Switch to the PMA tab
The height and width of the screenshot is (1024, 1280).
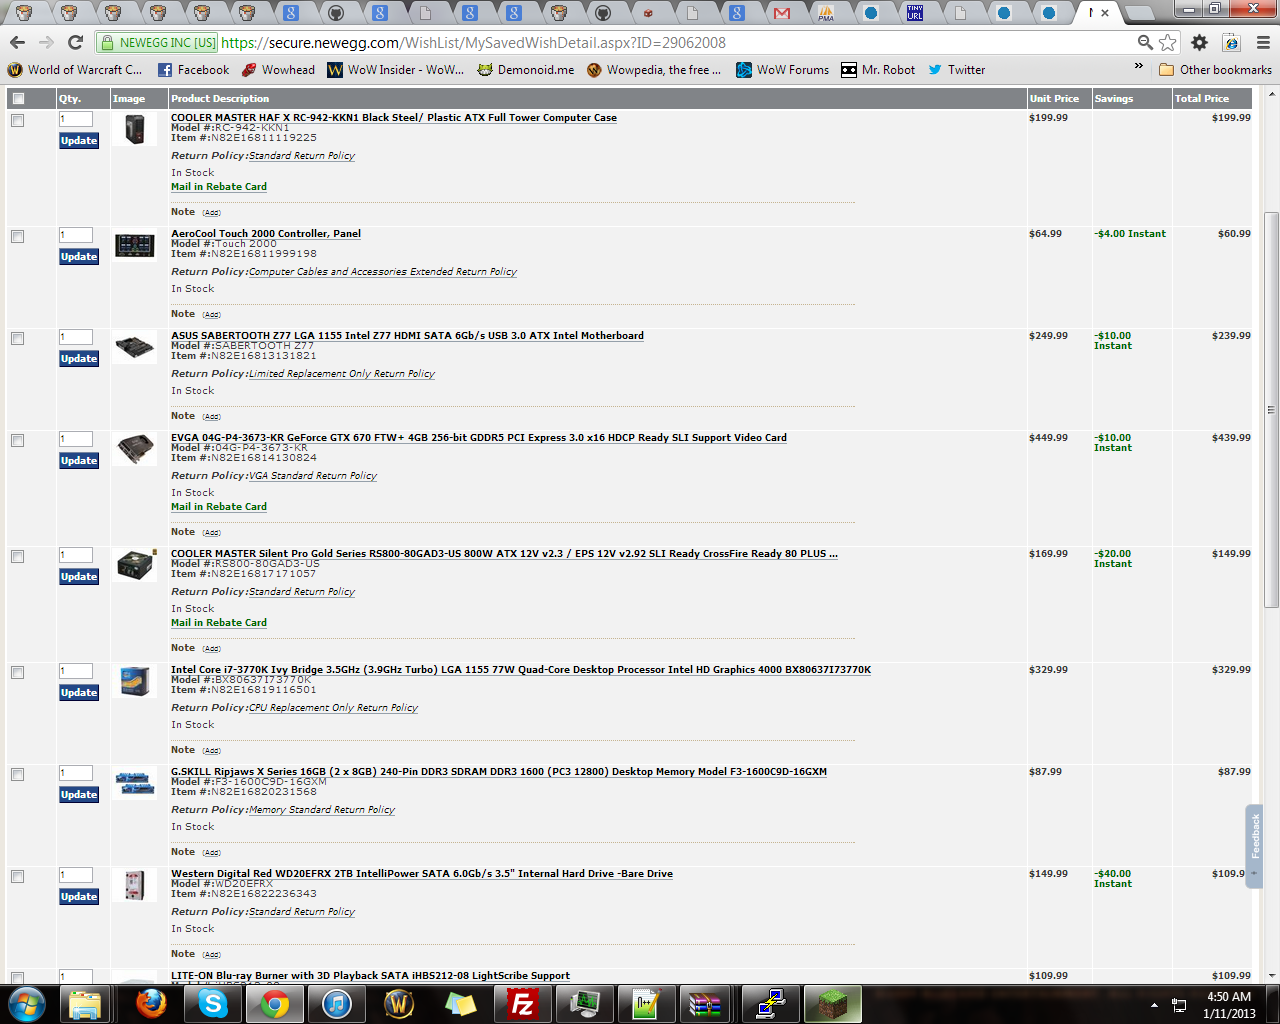(826, 13)
